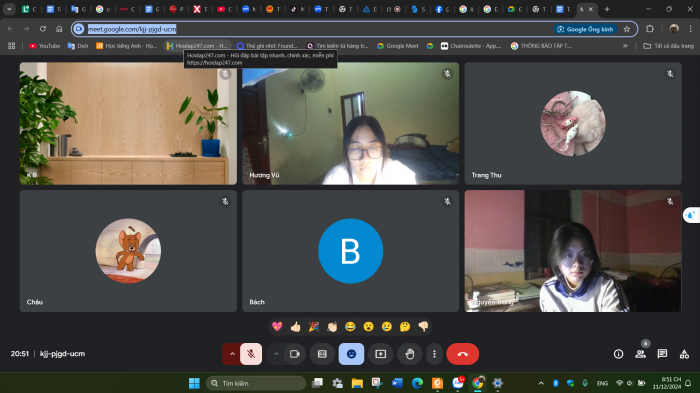This screenshot has width=700, height=393.
Task: Send the heart emoji reaction
Action: click(x=277, y=327)
